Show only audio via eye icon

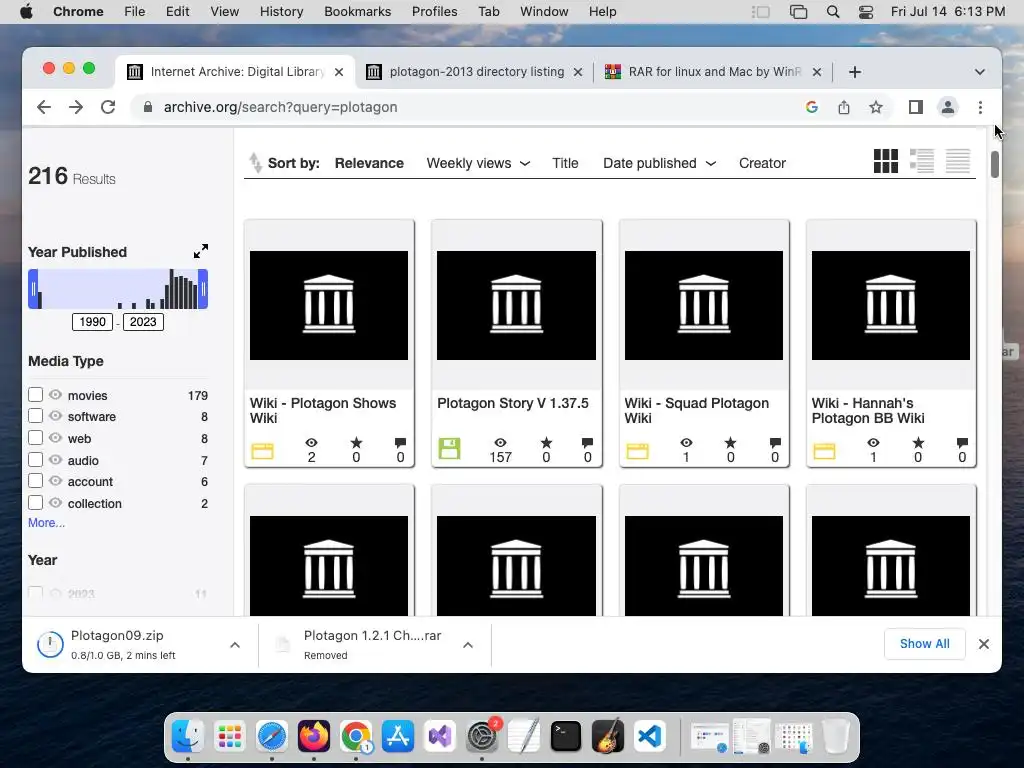click(x=56, y=460)
